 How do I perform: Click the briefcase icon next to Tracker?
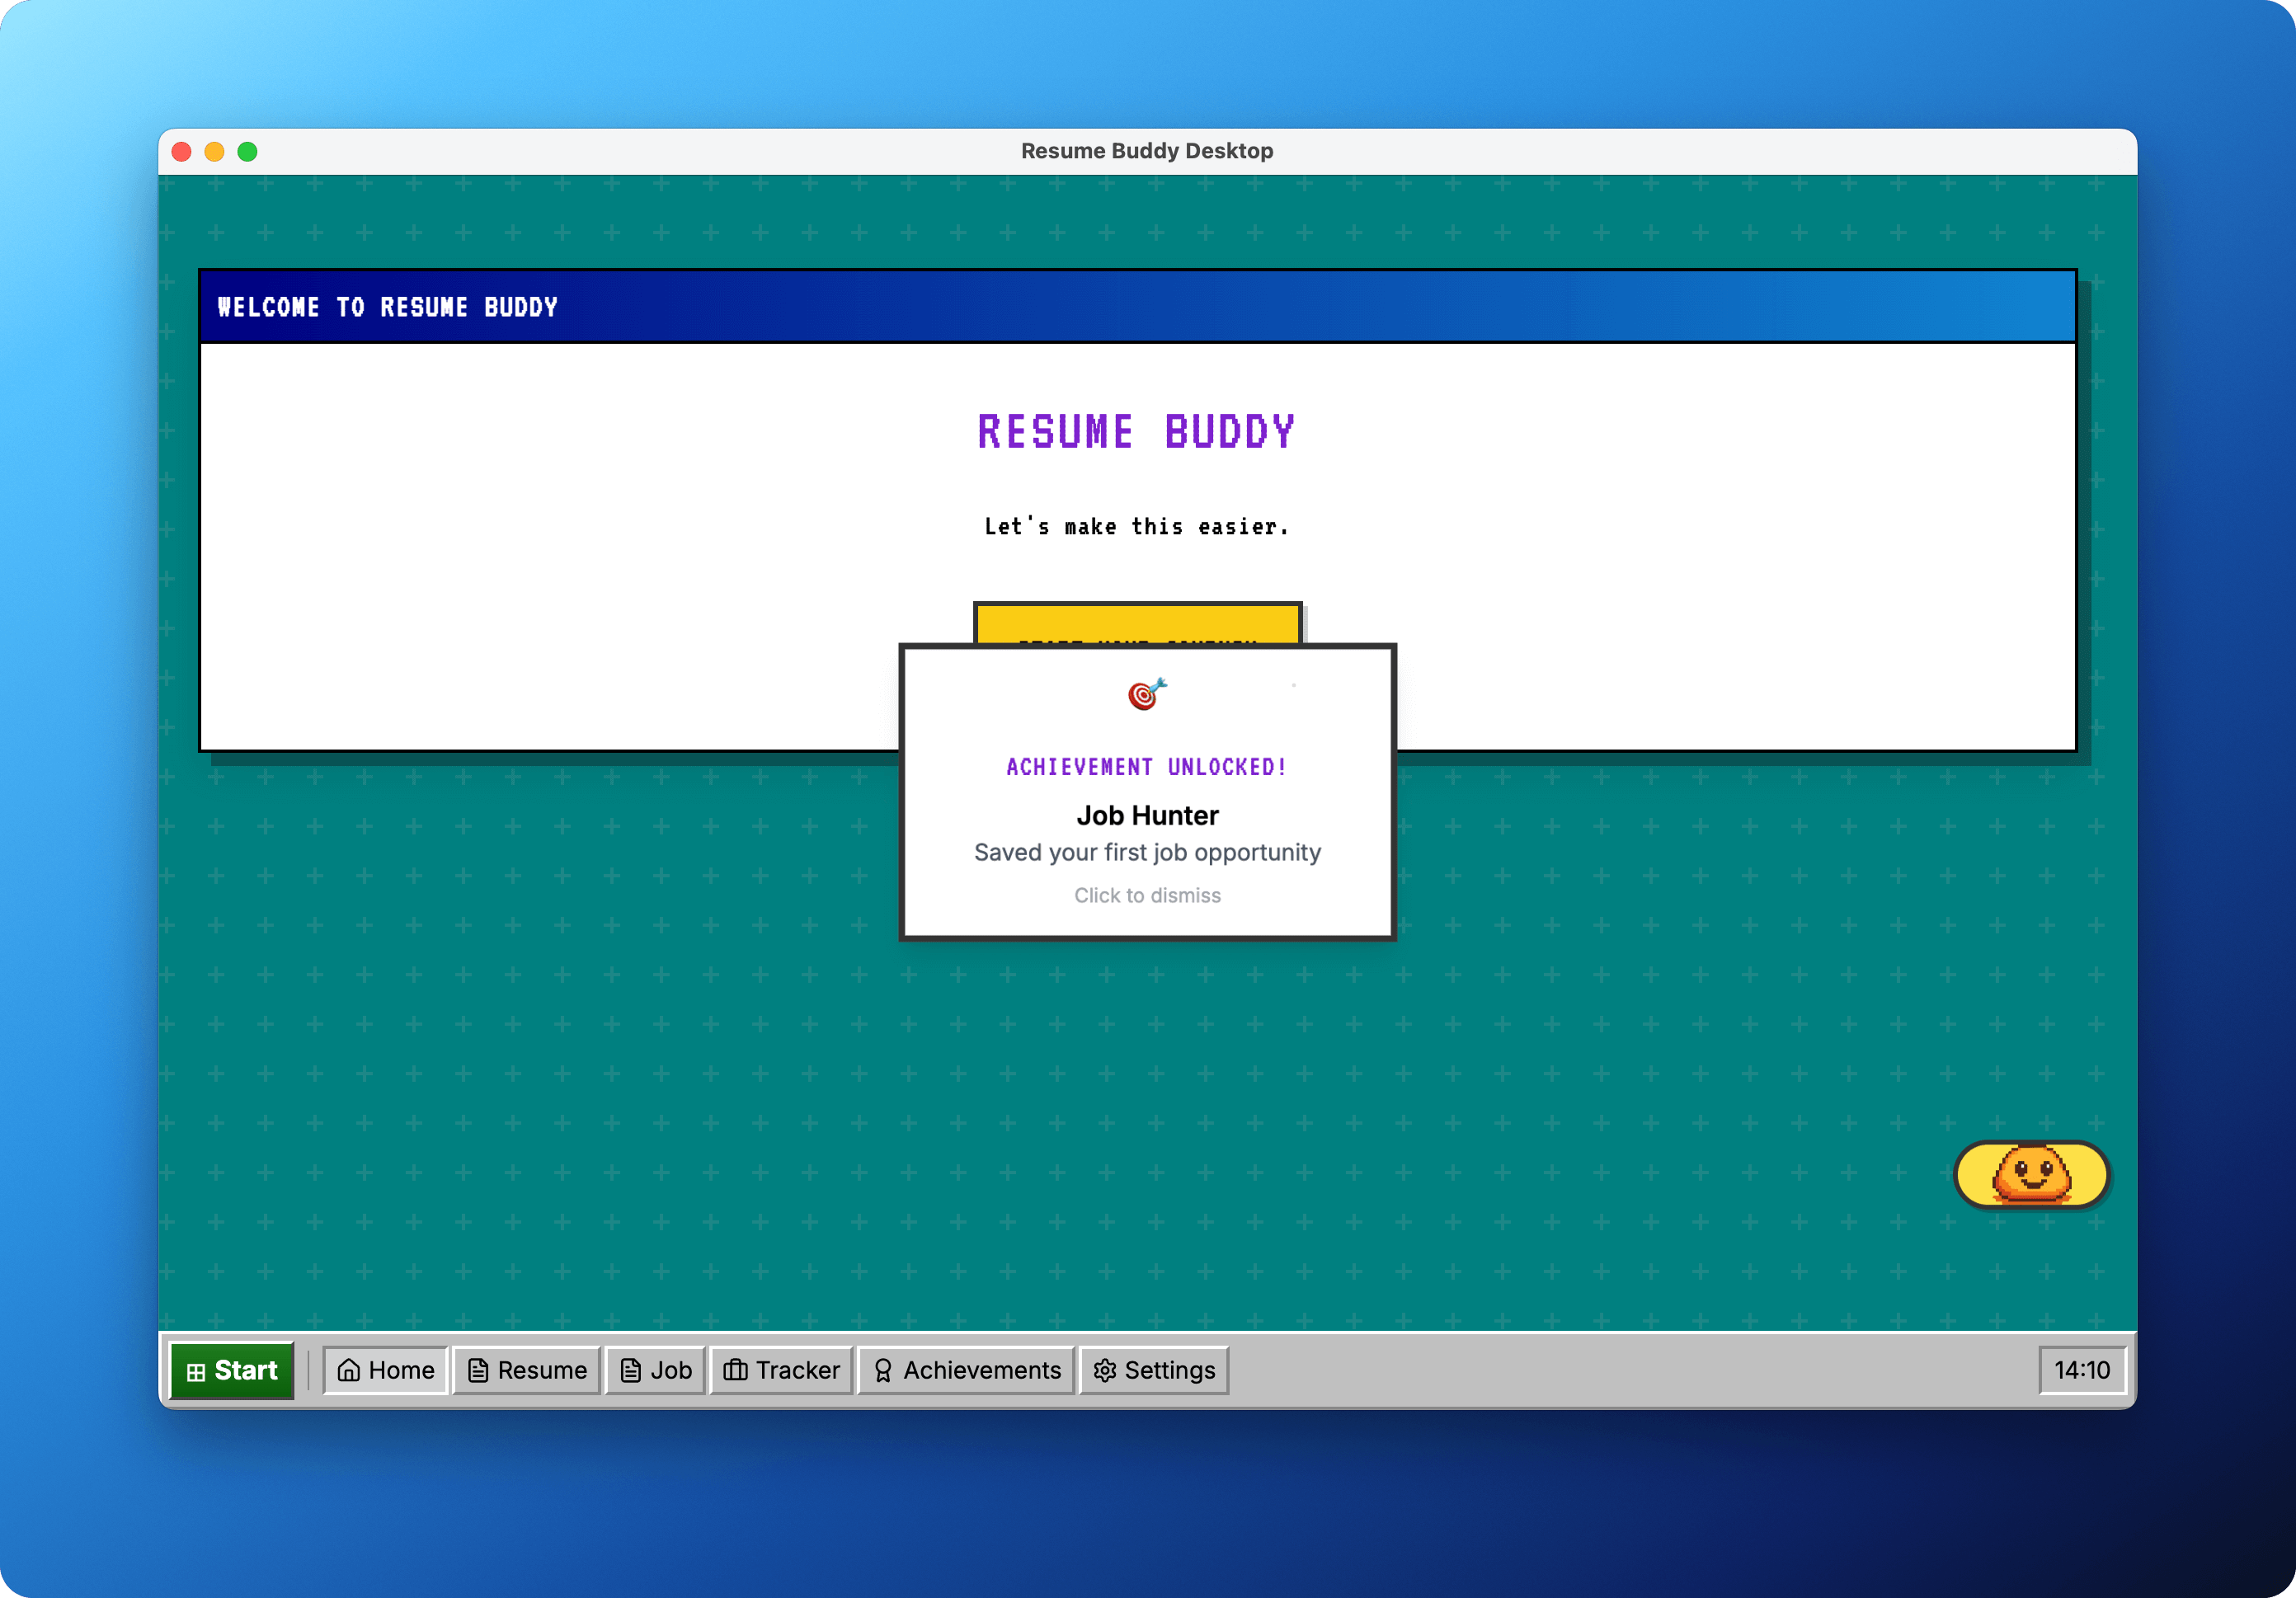point(735,1369)
